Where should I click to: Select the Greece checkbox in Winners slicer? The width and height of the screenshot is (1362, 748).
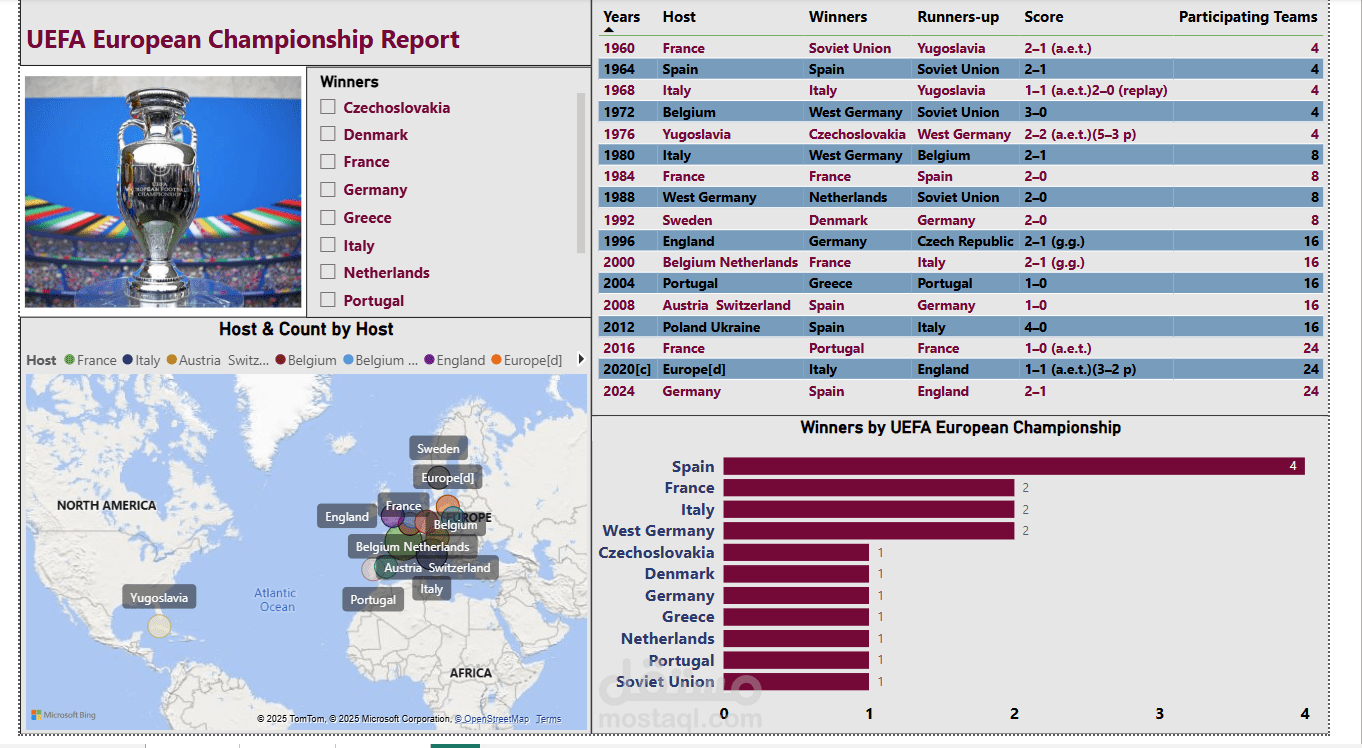327,217
